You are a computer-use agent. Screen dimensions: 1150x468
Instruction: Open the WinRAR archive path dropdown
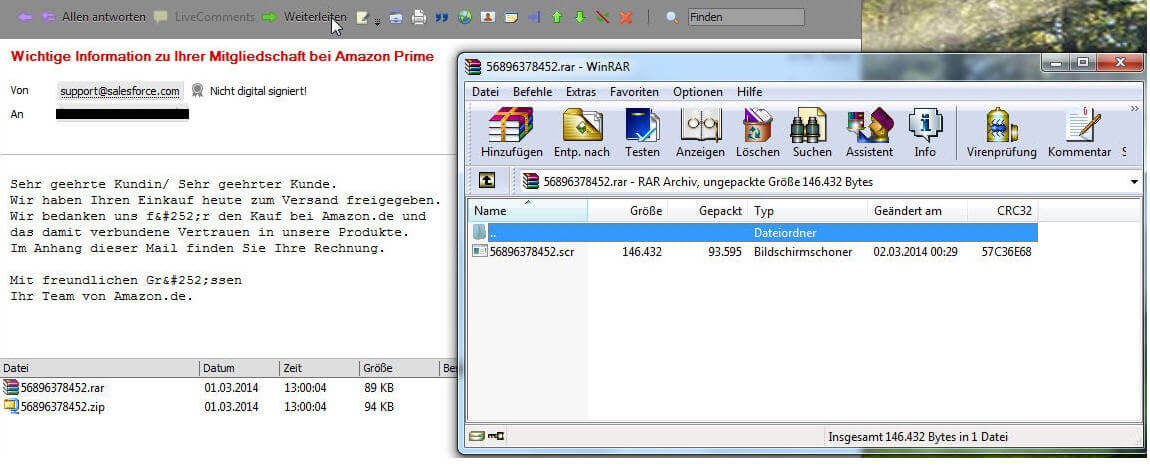[x=1134, y=182]
